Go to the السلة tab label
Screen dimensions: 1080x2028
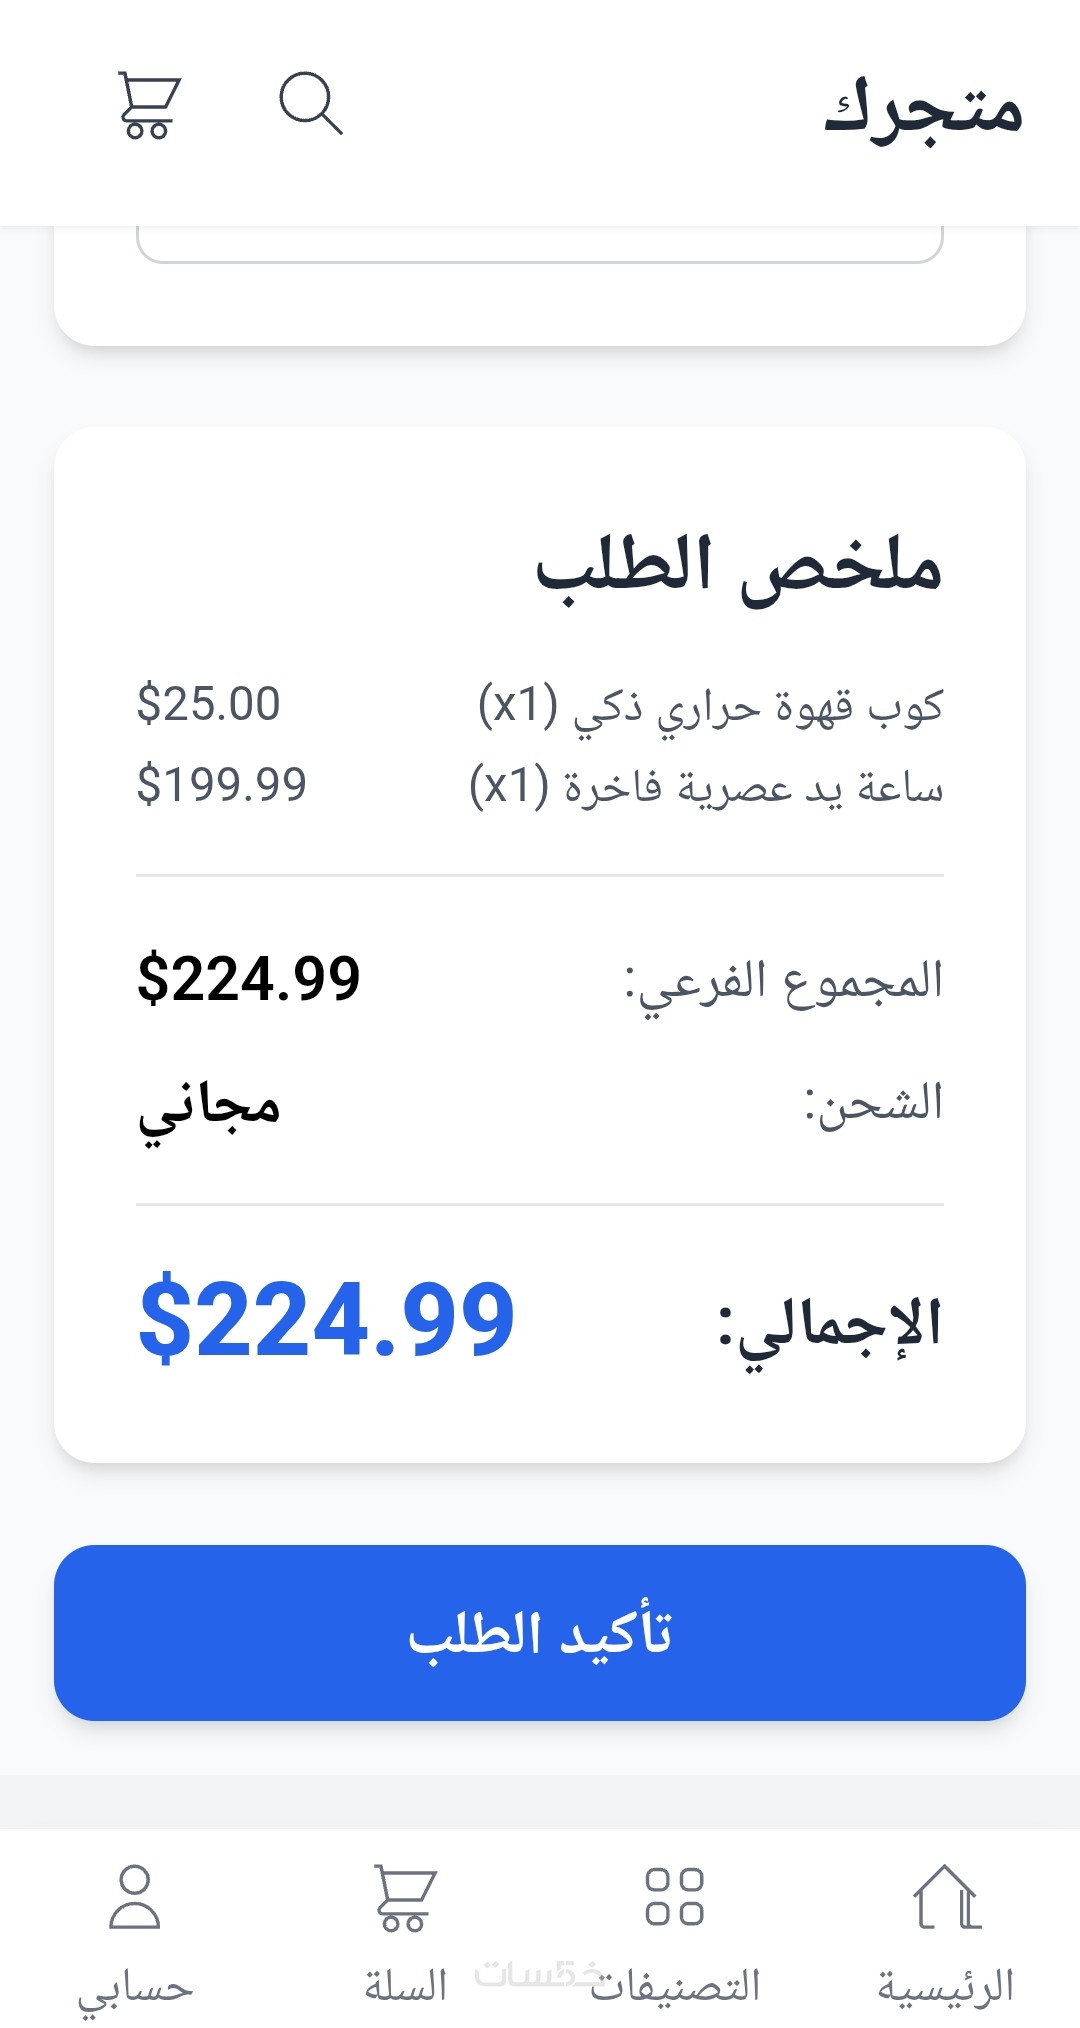coord(405,1986)
